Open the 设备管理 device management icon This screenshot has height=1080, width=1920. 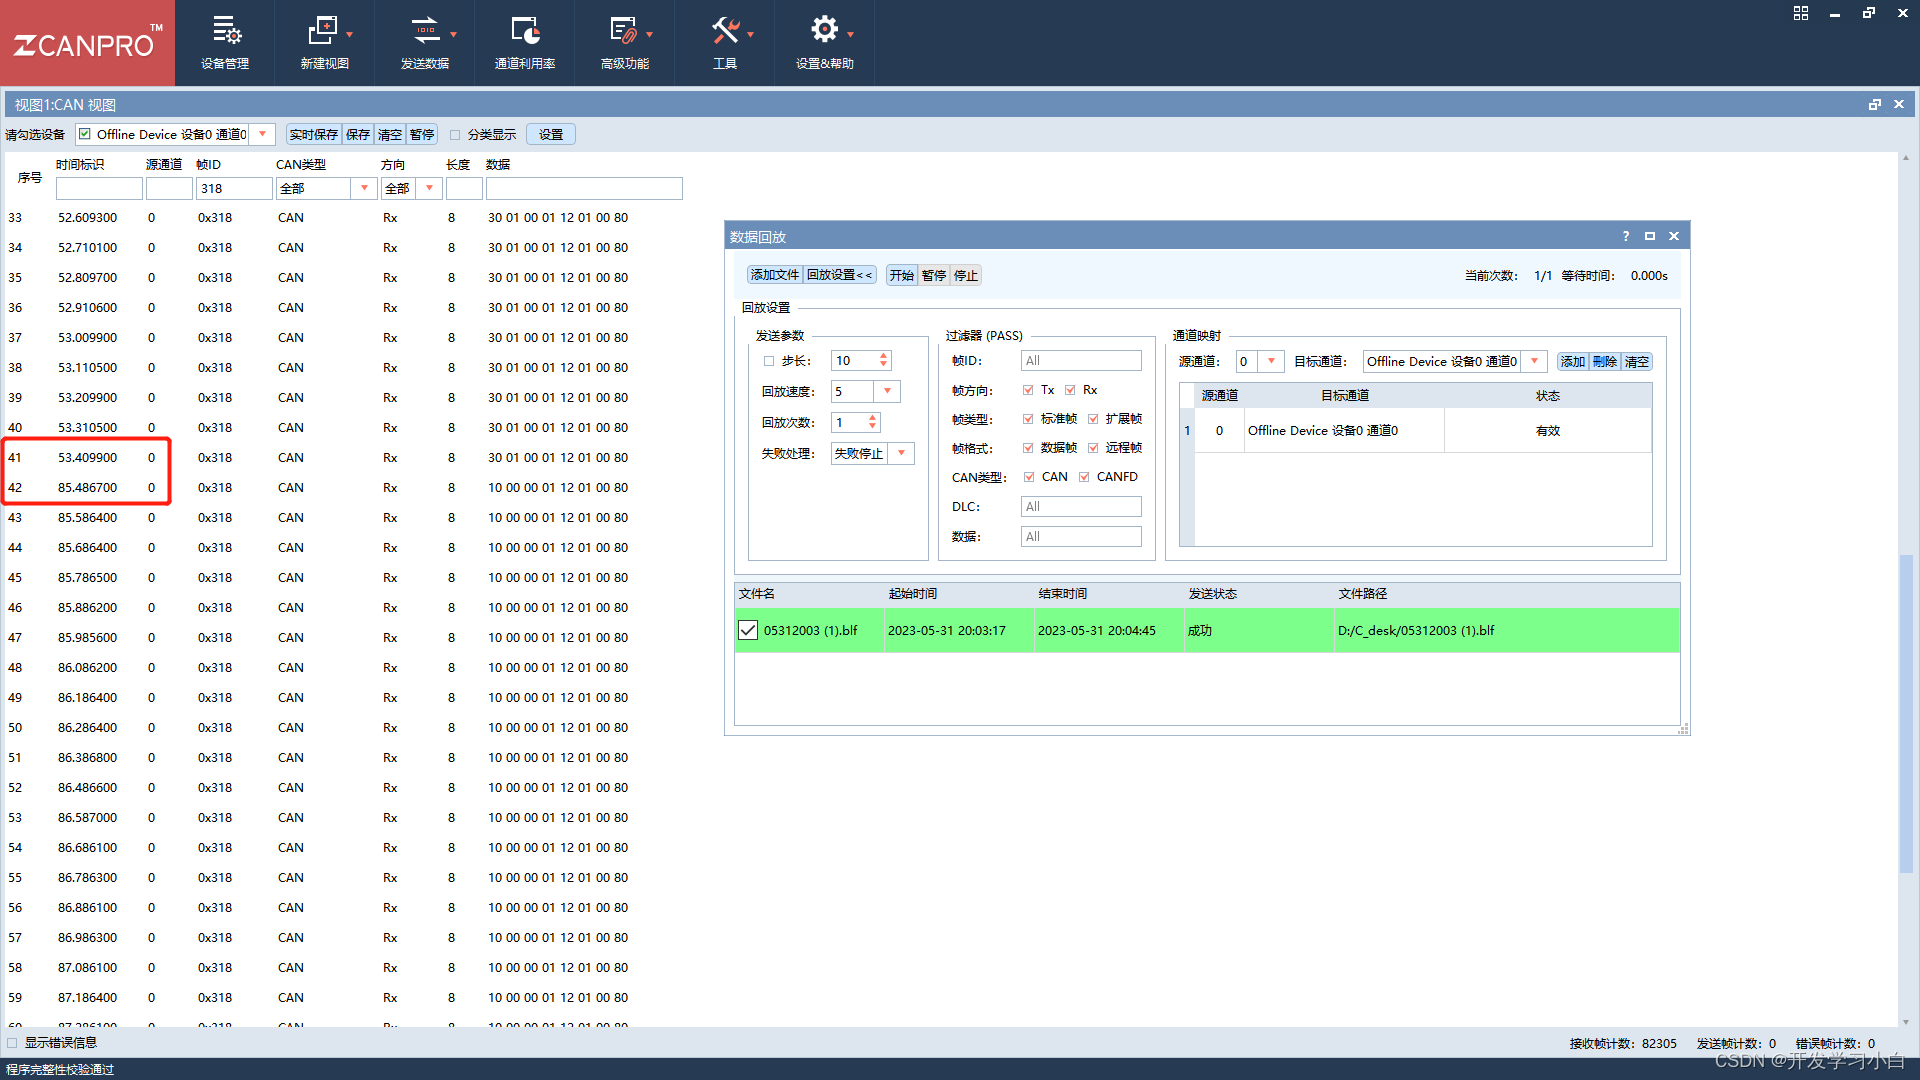pyautogui.click(x=225, y=32)
